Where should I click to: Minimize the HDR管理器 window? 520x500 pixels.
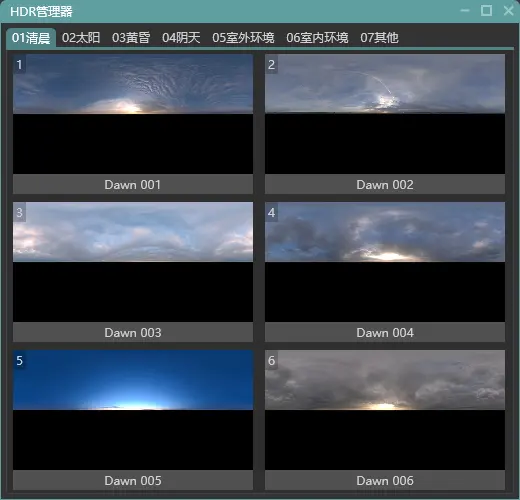[x=465, y=11]
